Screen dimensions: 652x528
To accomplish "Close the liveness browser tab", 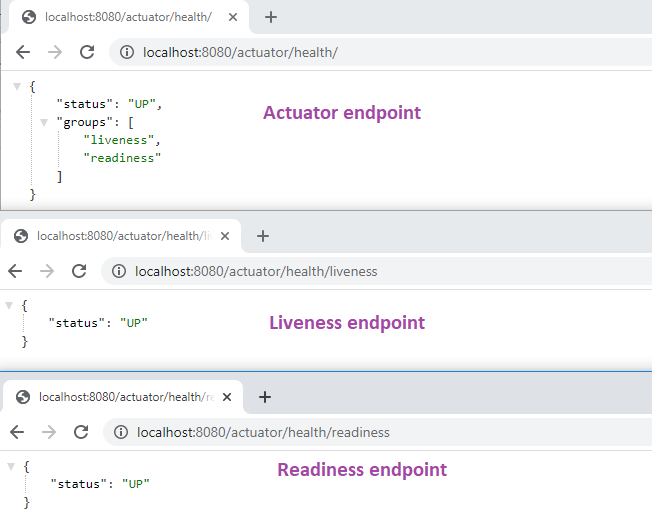I will pyautogui.click(x=224, y=237).
